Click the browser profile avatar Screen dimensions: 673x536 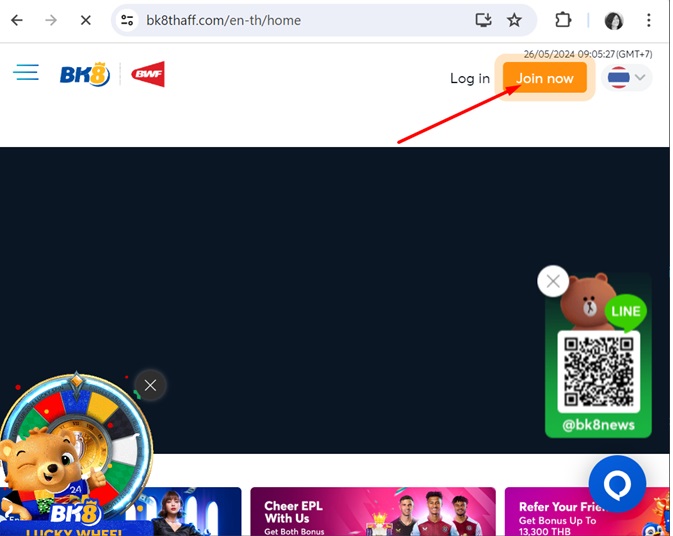pyautogui.click(x=614, y=20)
